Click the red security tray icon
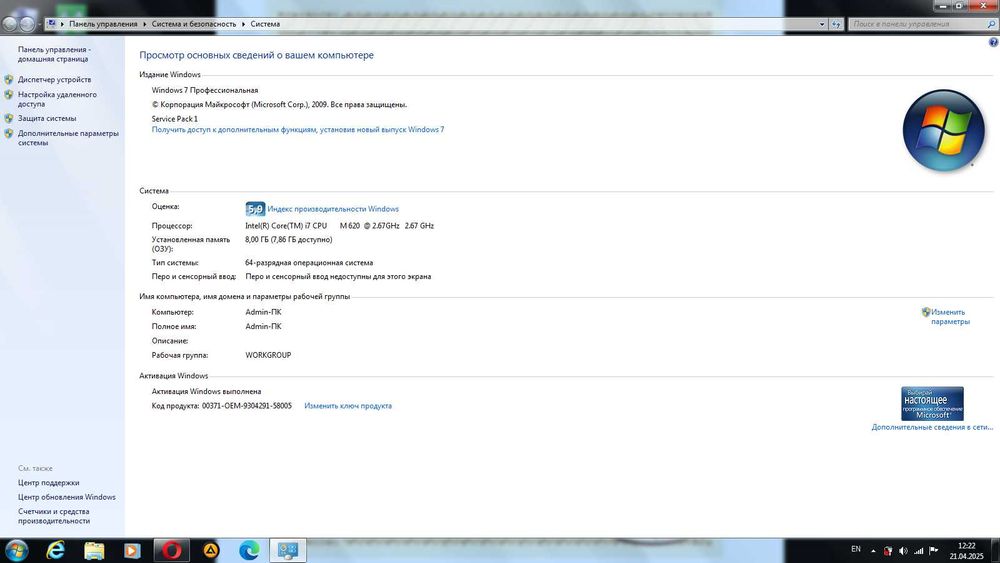 (x=888, y=551)
